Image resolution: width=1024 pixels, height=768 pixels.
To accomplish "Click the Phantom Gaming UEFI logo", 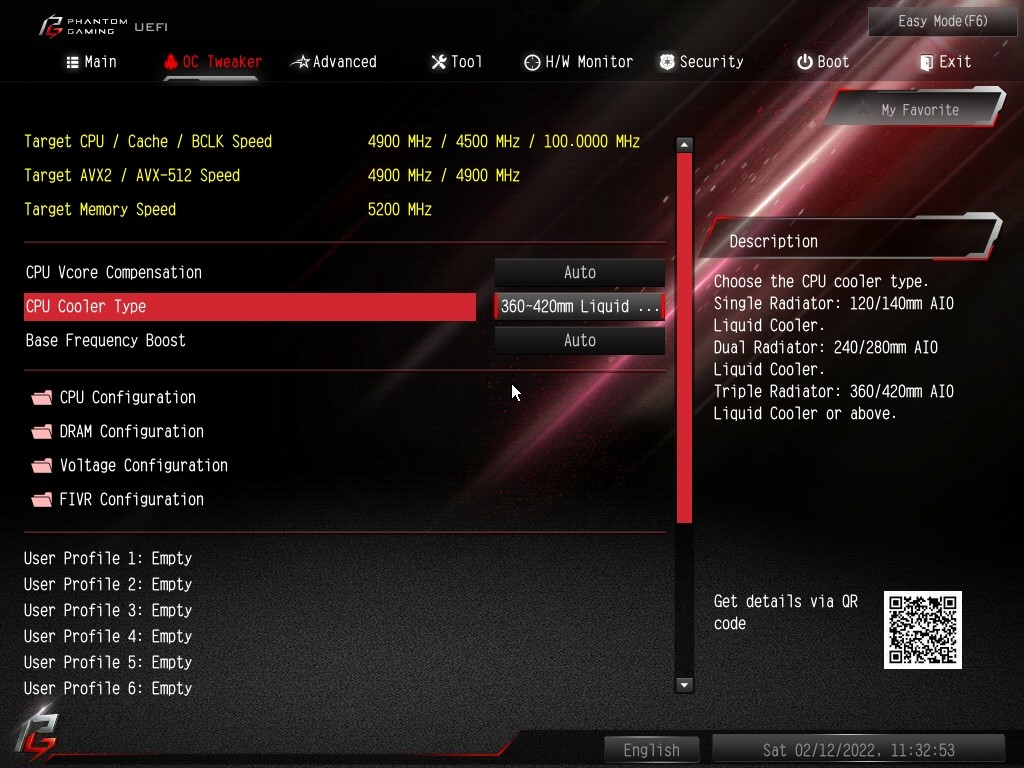I will [103, 26].
